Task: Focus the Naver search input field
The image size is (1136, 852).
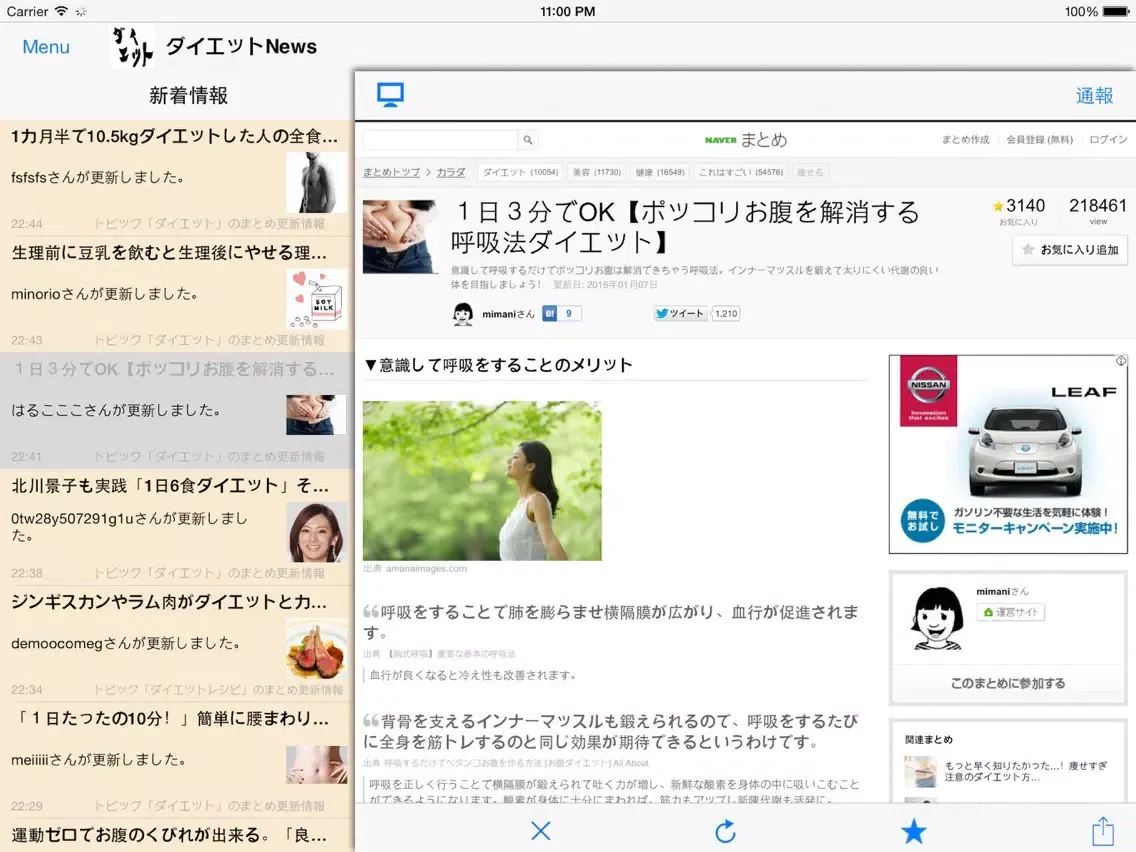Action: coord(440,140)
